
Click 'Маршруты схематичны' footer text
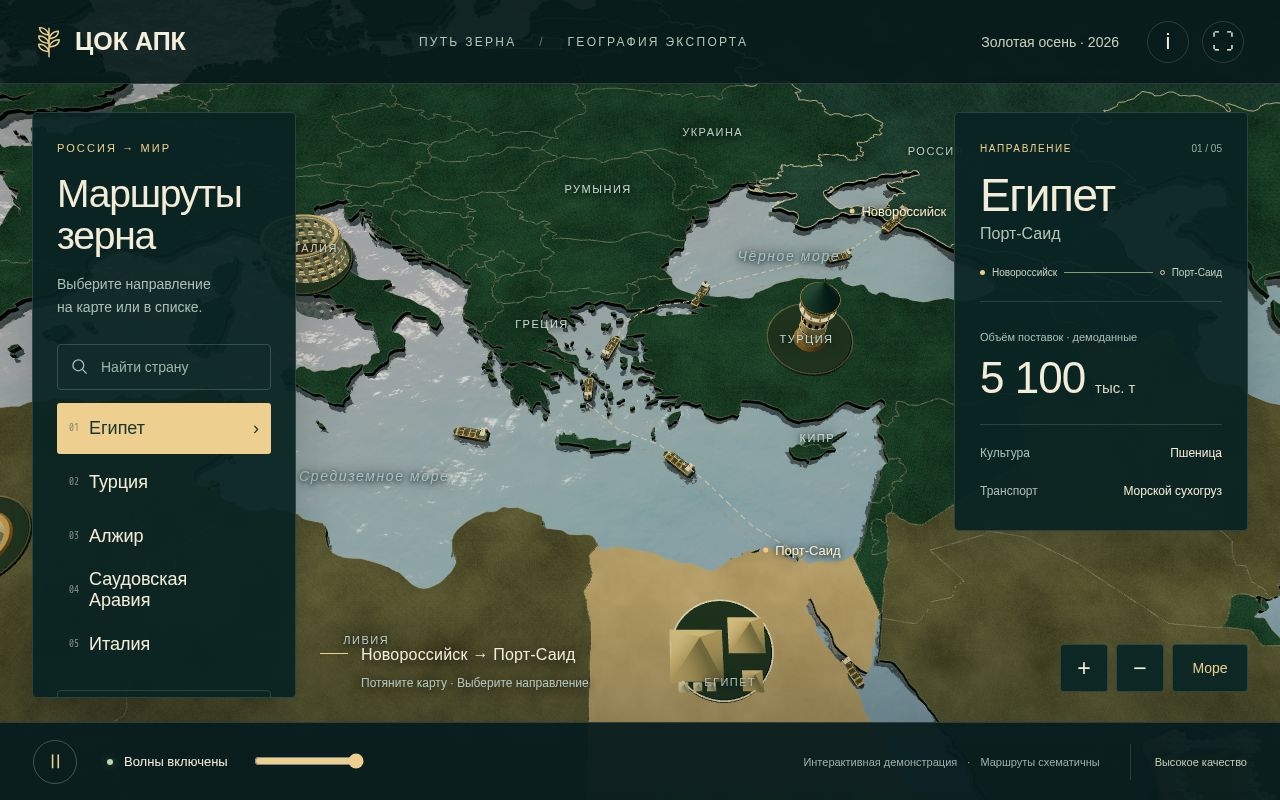click(x=1040, y=762)
